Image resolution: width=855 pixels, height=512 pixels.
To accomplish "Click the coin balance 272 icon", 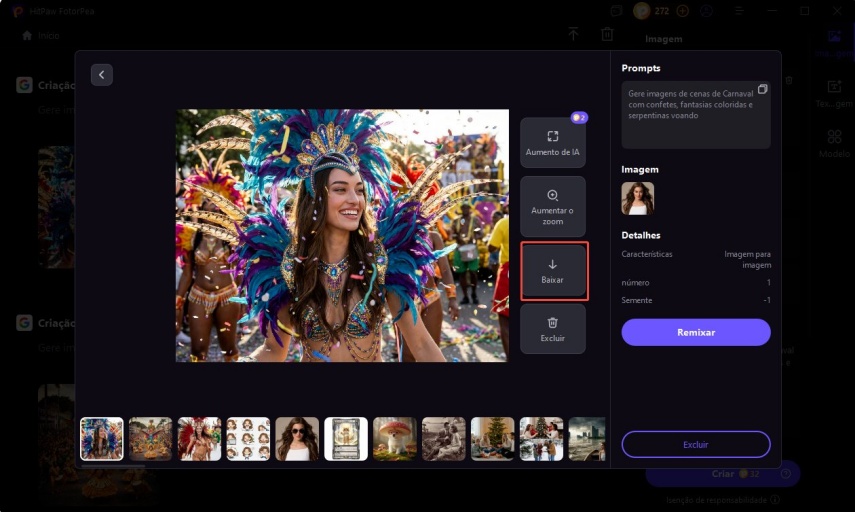I will pyautogui.click(x=642, y=11).
